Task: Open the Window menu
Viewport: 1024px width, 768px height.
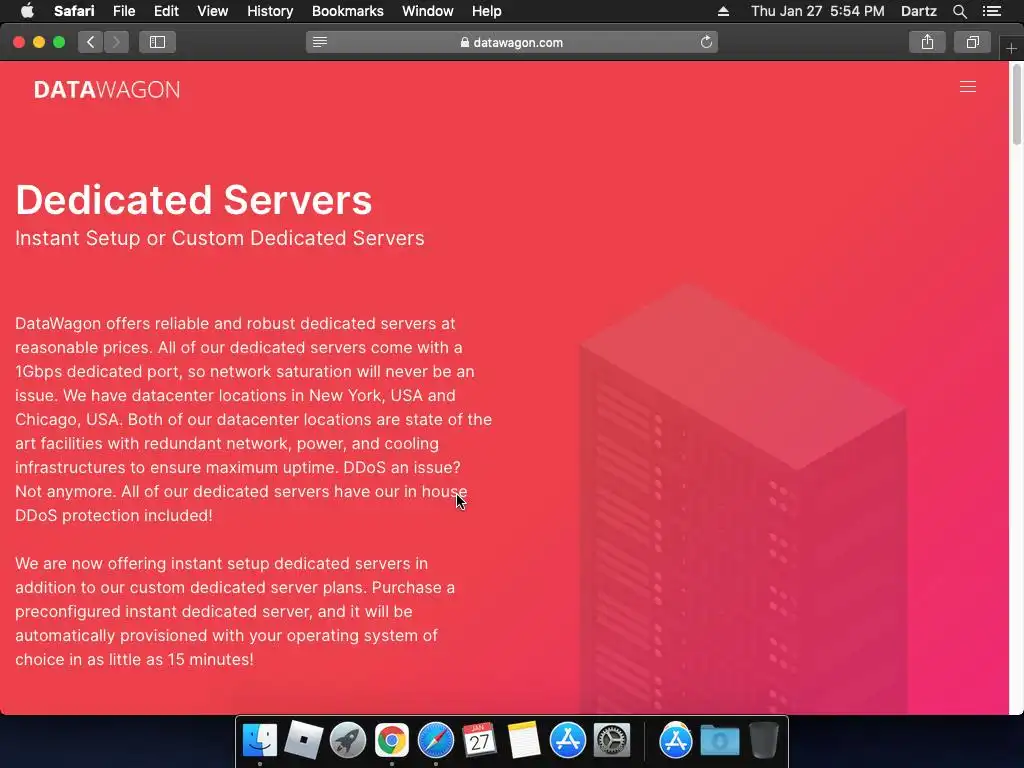Action: coord(428,11)
